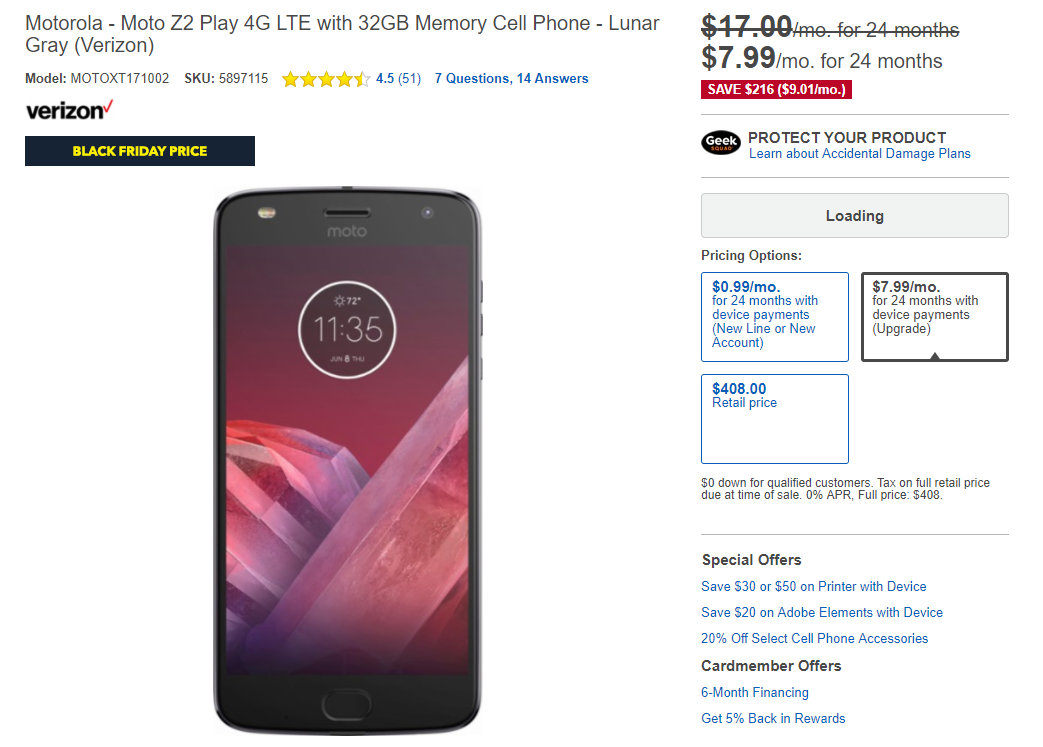Click the Verizon logo
Screen dimensions: 1043x747
pos(69,109)
